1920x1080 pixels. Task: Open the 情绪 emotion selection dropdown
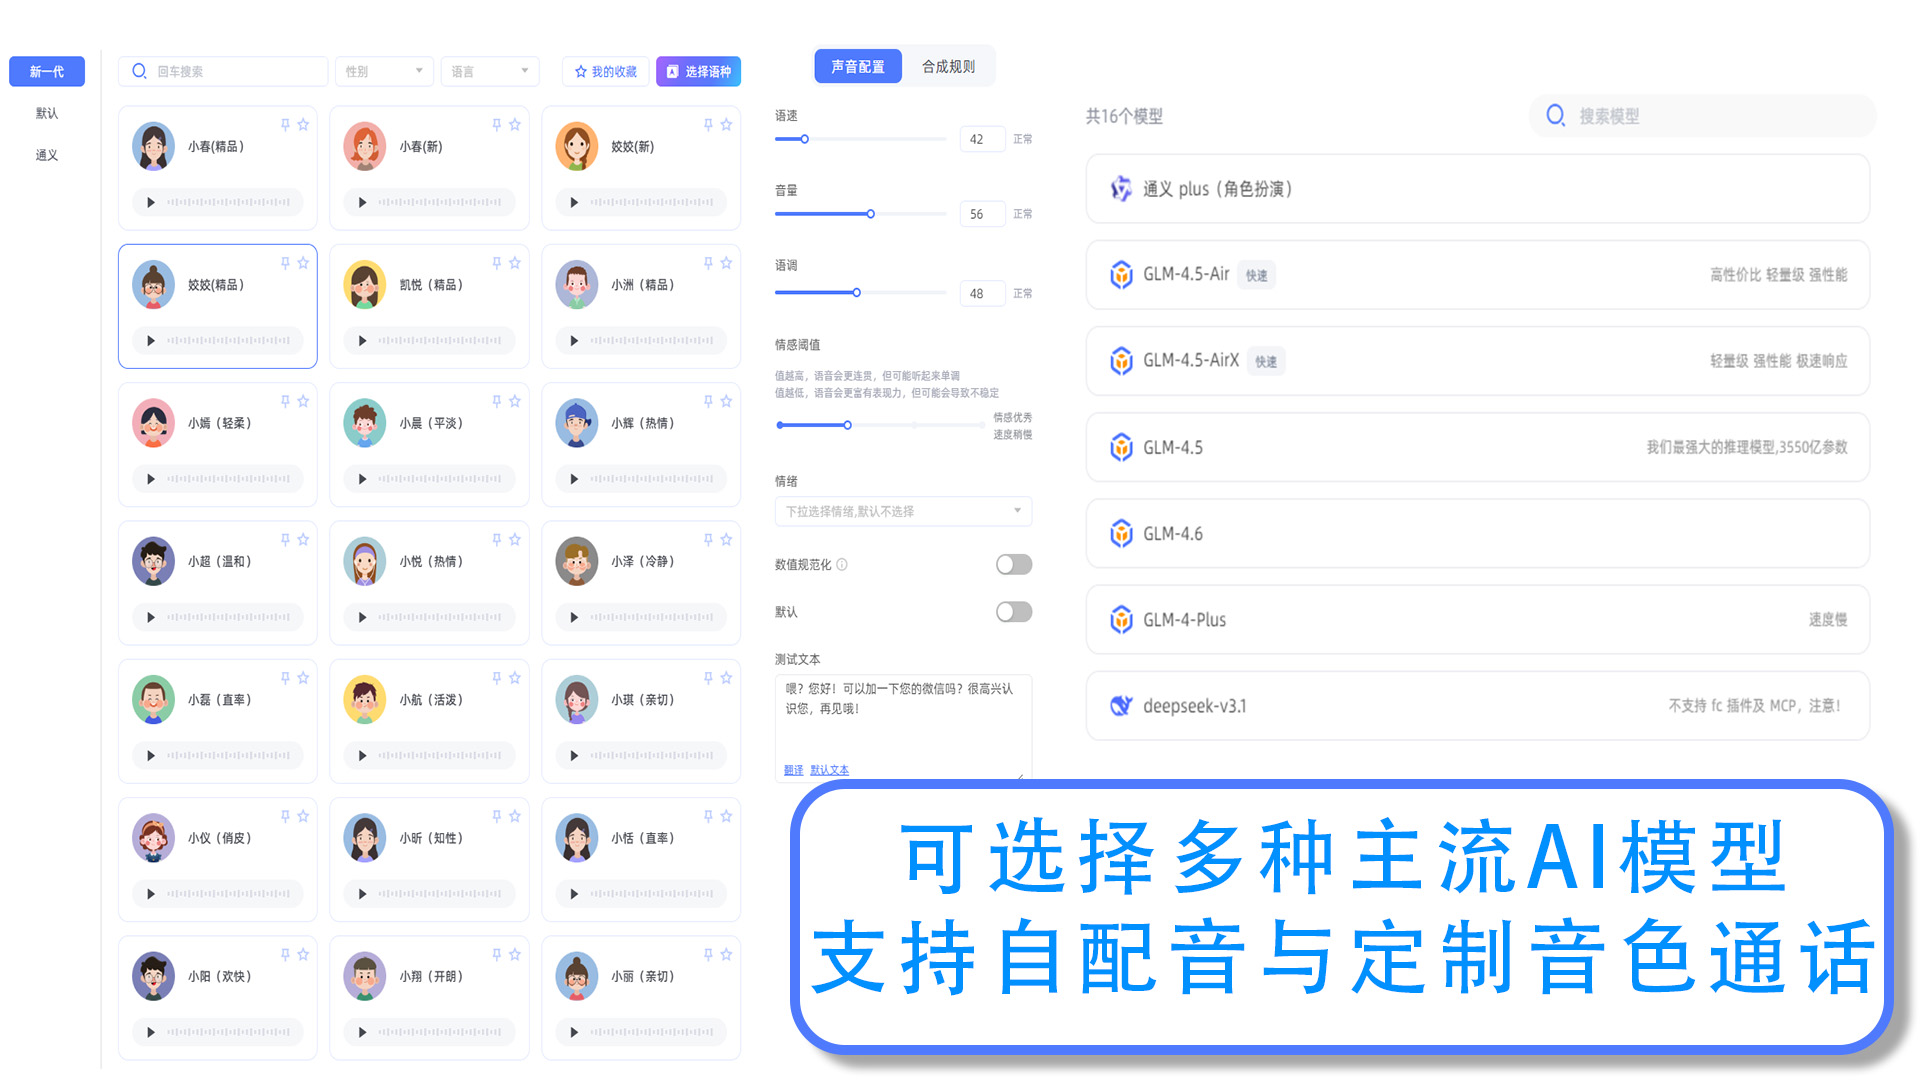(x=902, y=511)
